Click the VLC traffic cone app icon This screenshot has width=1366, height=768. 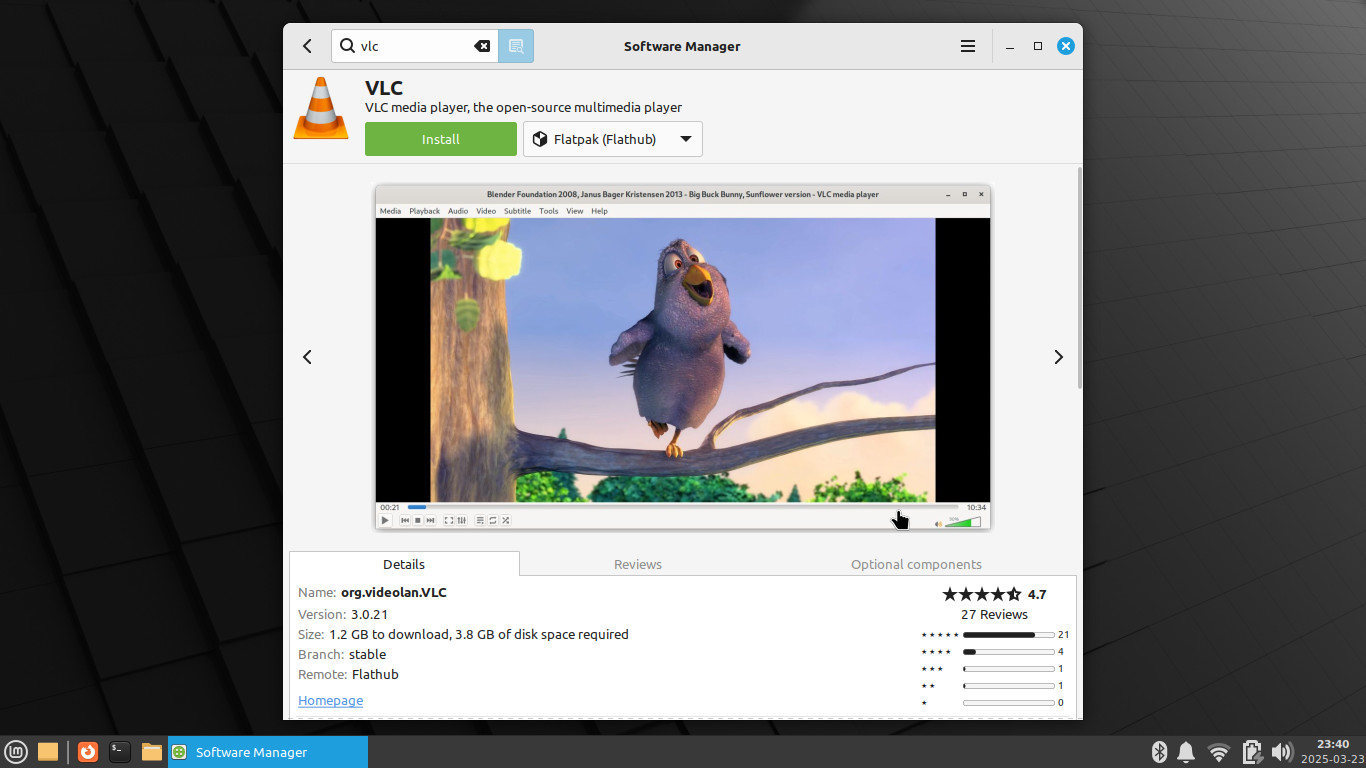click(x=321, y=108)
